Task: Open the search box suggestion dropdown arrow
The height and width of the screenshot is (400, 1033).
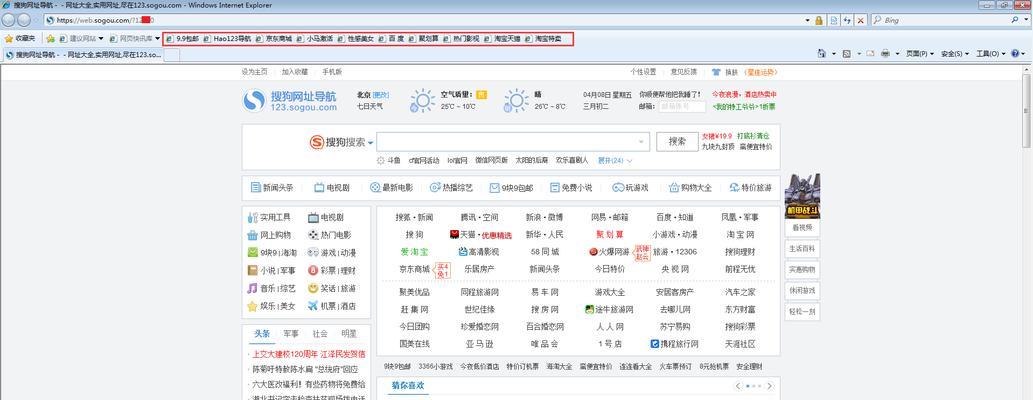Action: click(641, 142)
